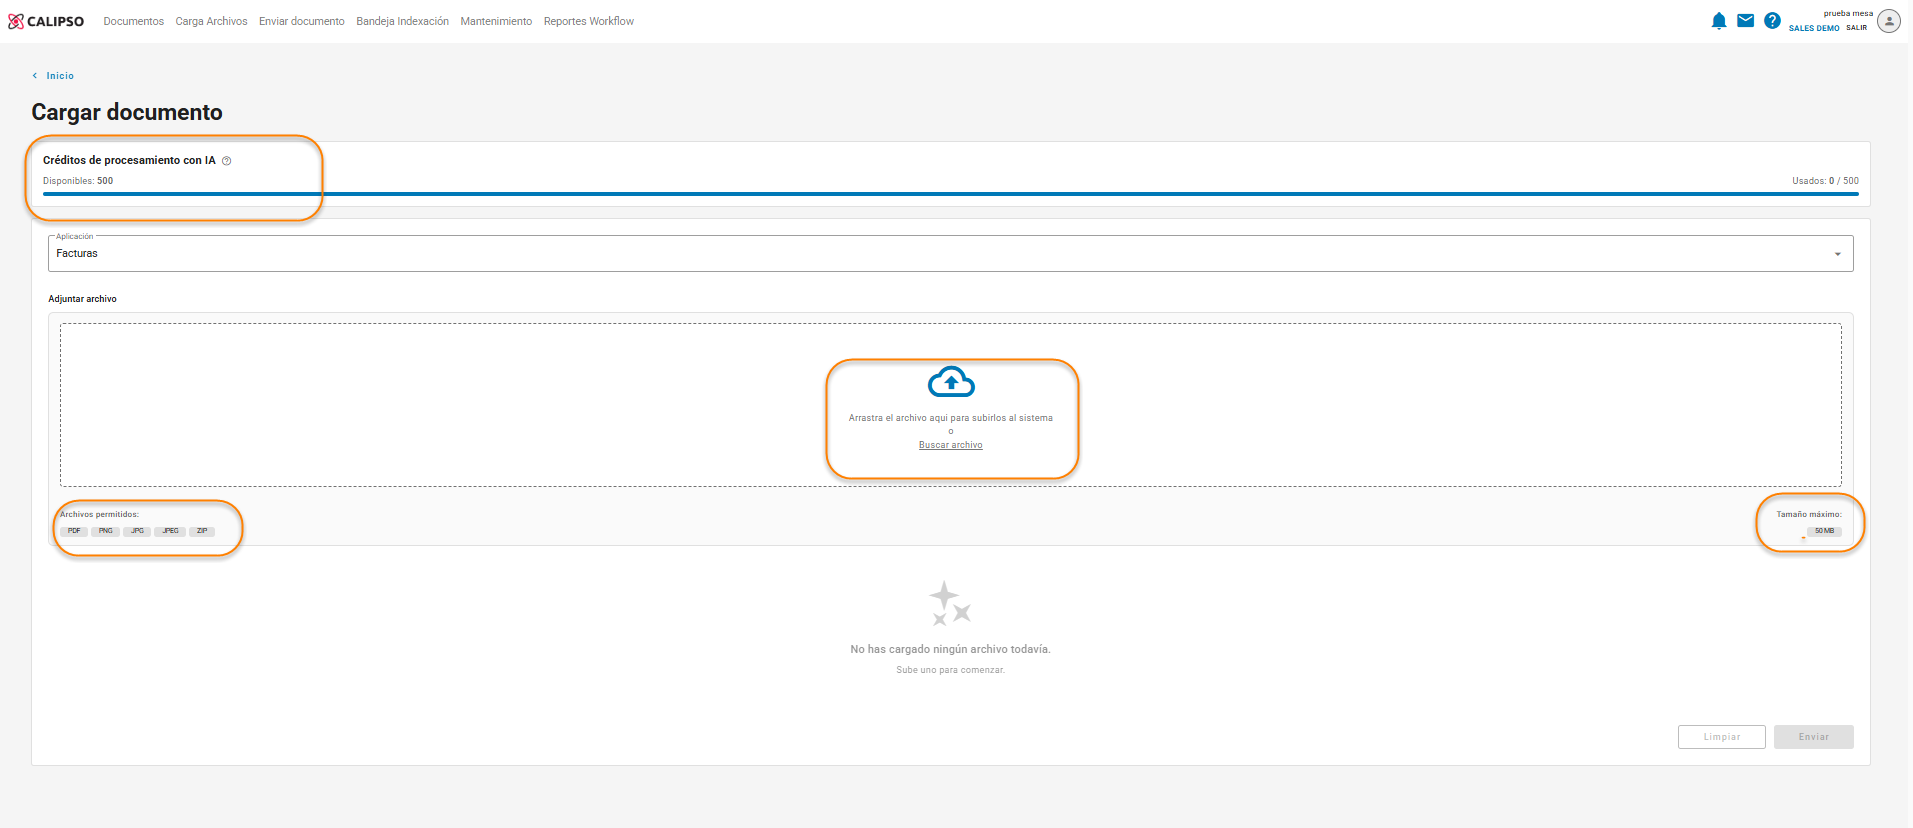Open the Reportes Workflow menu

coord(589,21)
